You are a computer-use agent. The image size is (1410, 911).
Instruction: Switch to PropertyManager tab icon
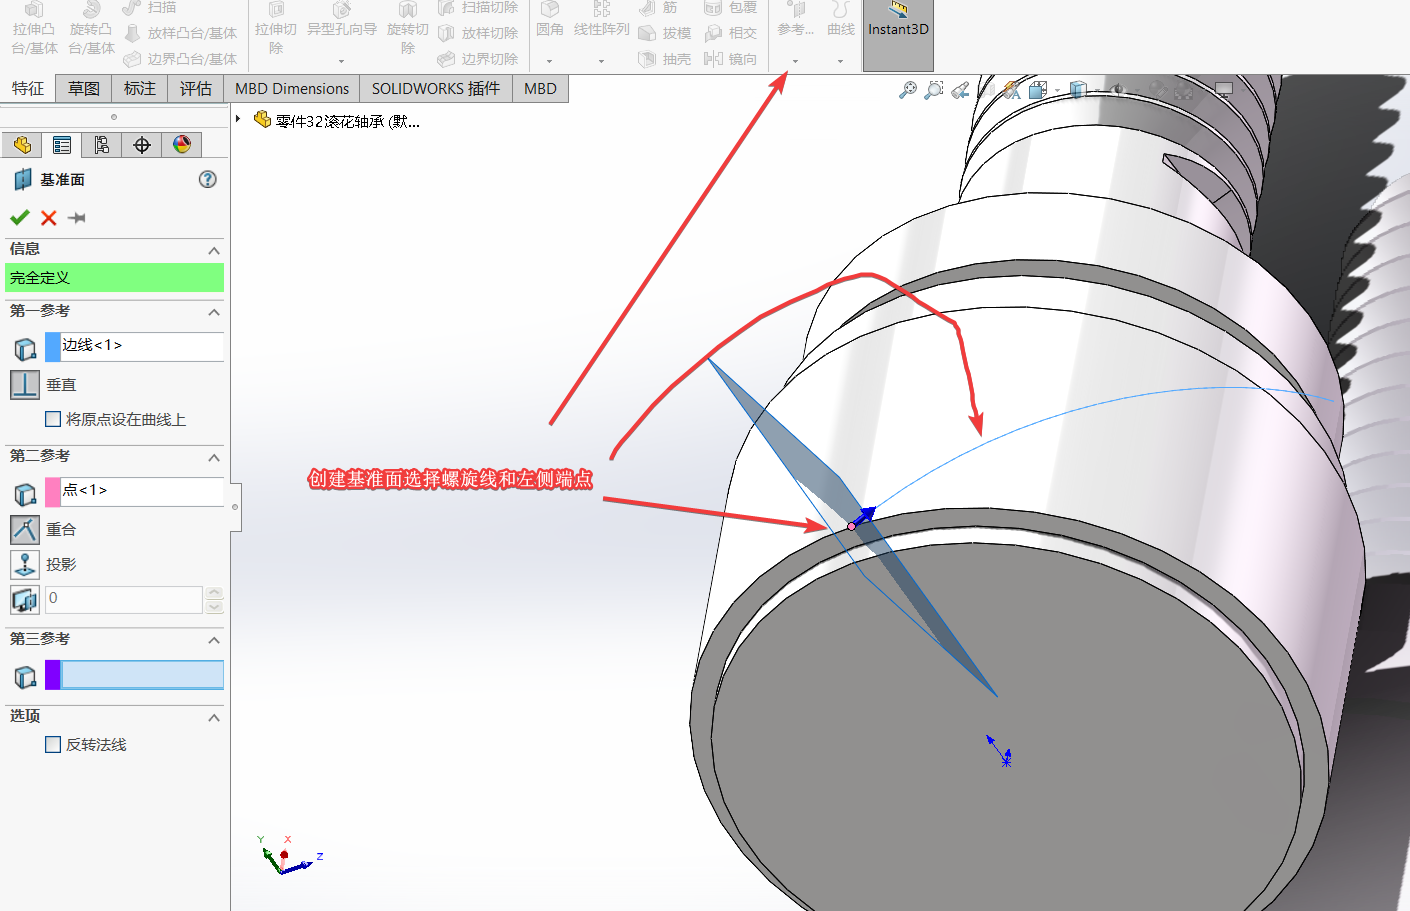62,145
